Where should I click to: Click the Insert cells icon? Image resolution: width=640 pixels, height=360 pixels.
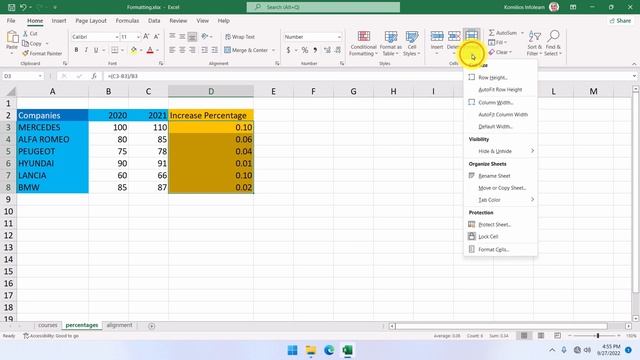click(x=437, y=37)
